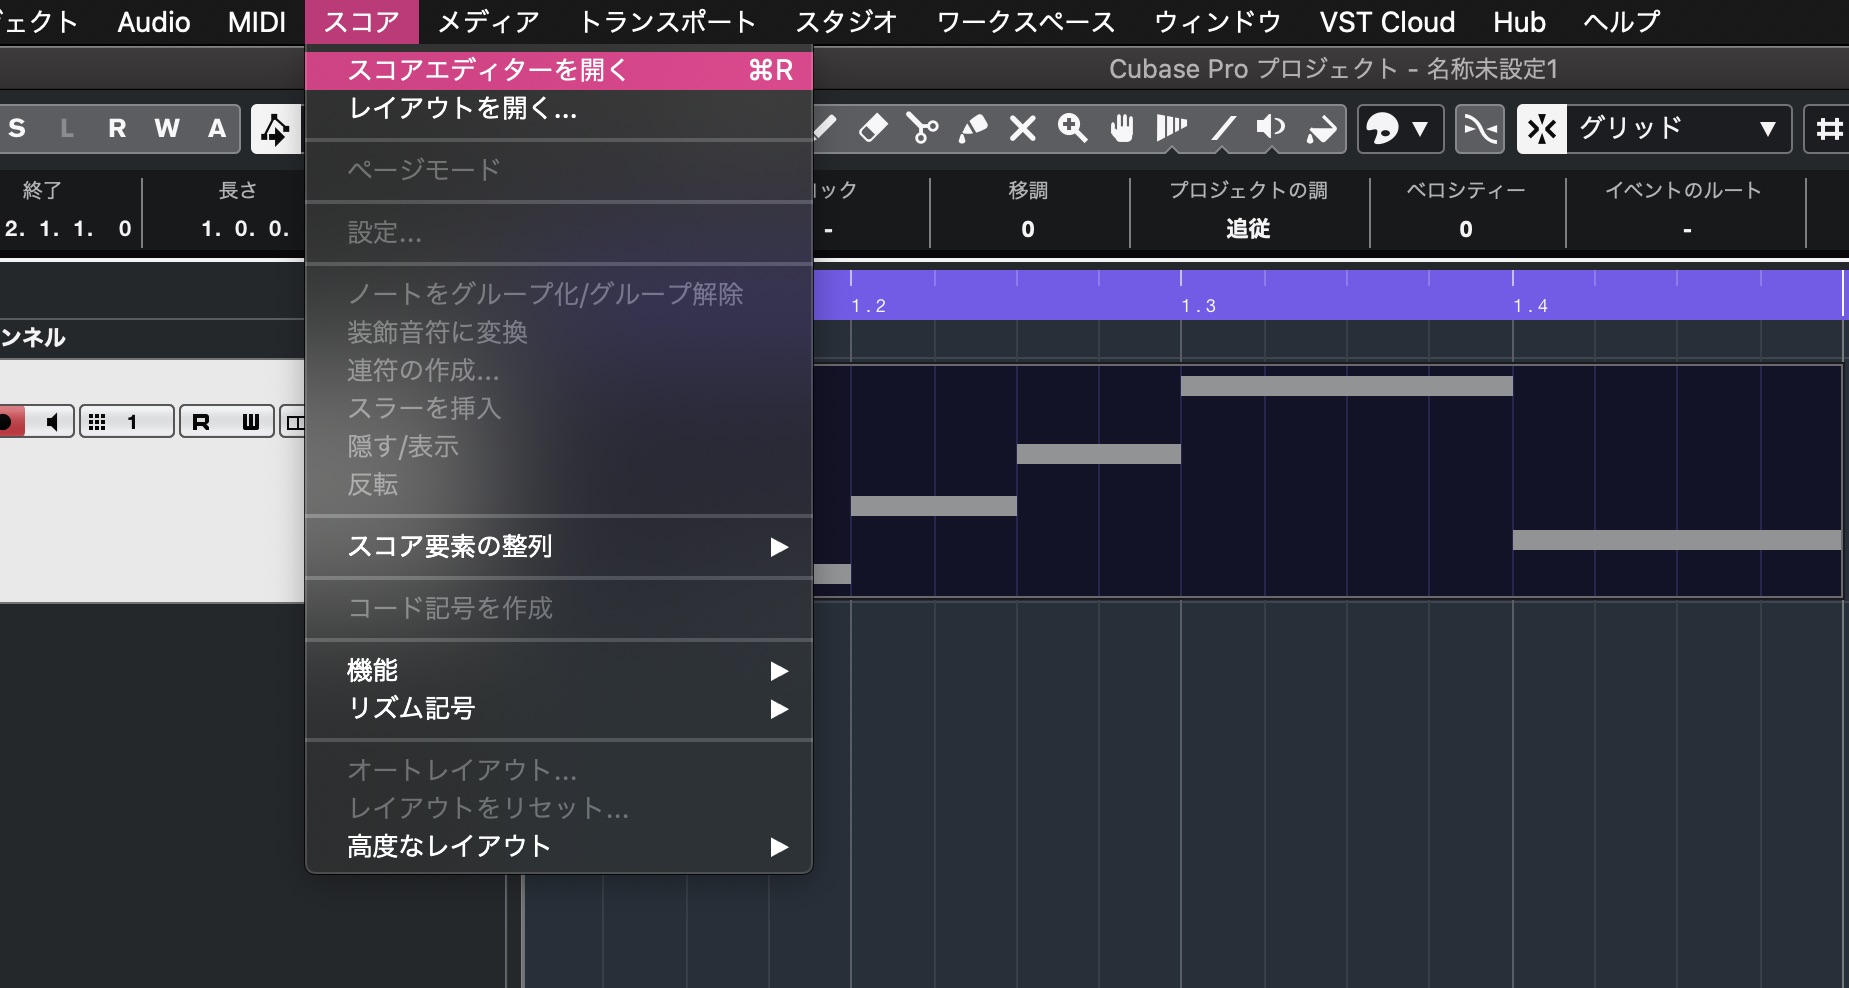The height and width of the screenshot is (988, 1849).
Task: Select the Draw pencil tool
Action: click(825, 128)
